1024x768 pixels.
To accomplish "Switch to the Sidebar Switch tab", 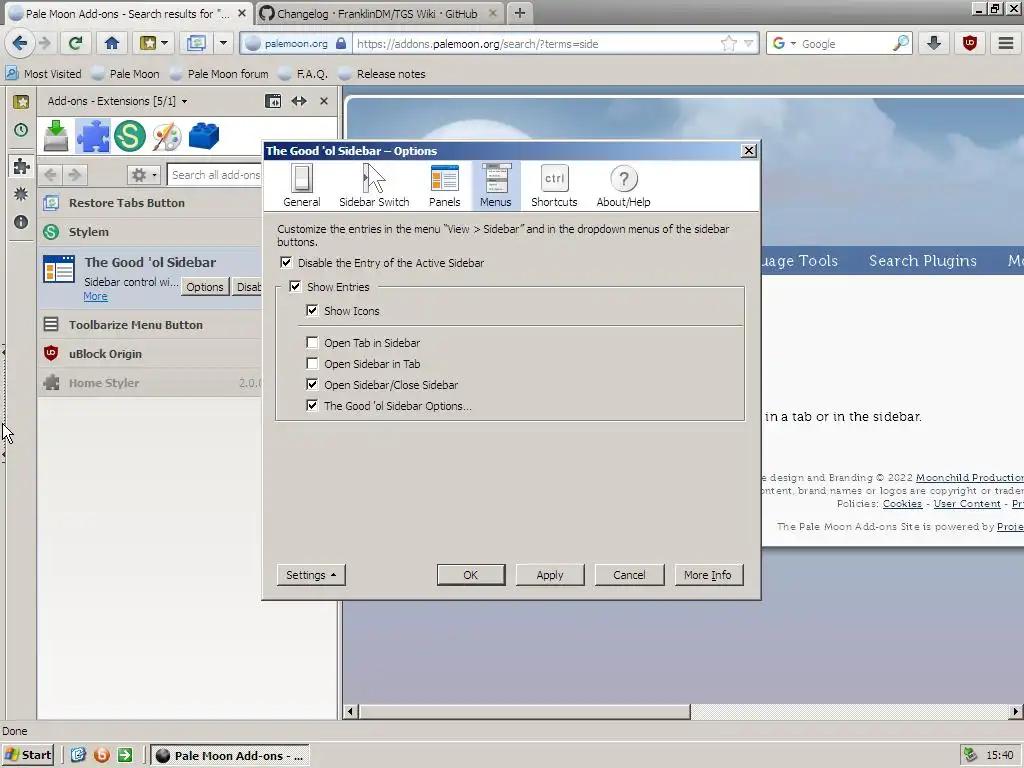I will coord(374,185).
